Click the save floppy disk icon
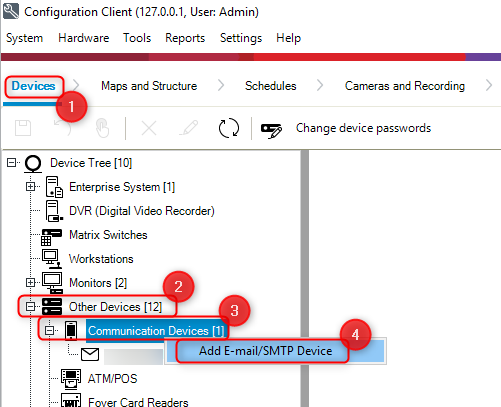The width and height of the screenshot is (501, 407). pyautogui.click(x=23, y=128)
